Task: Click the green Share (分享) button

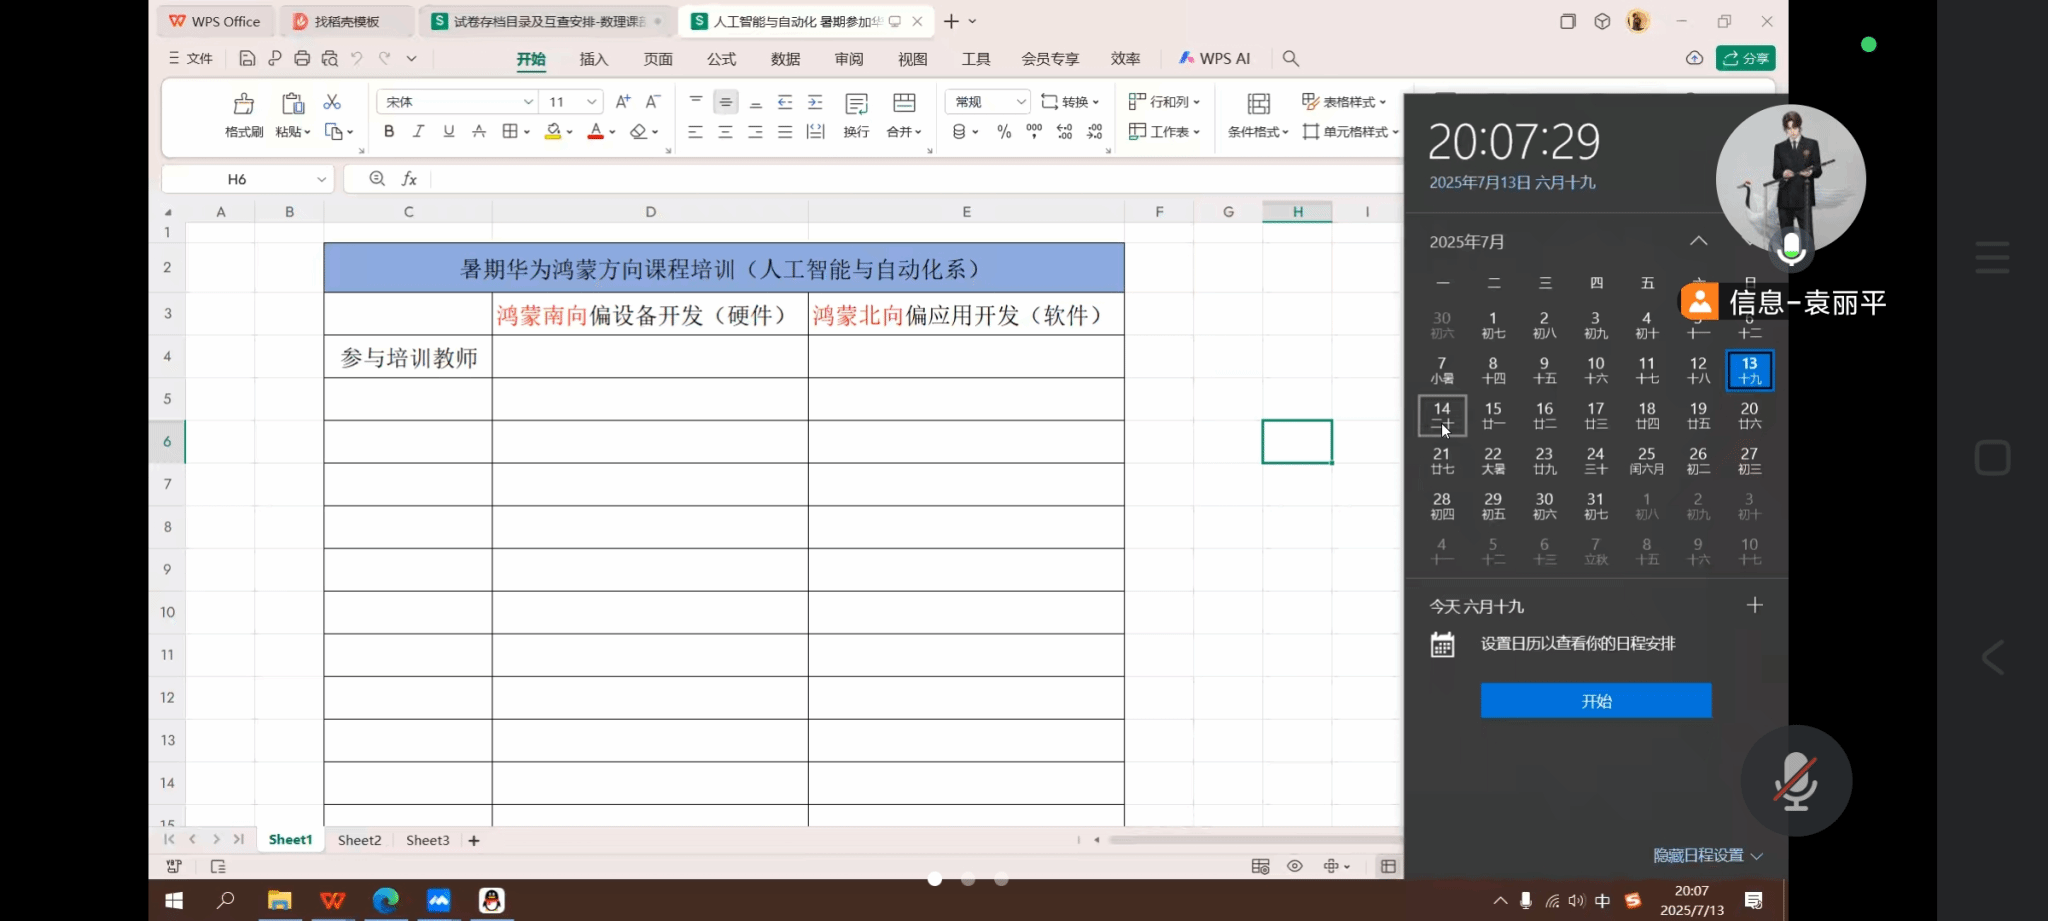Action: coord(1746,58)
